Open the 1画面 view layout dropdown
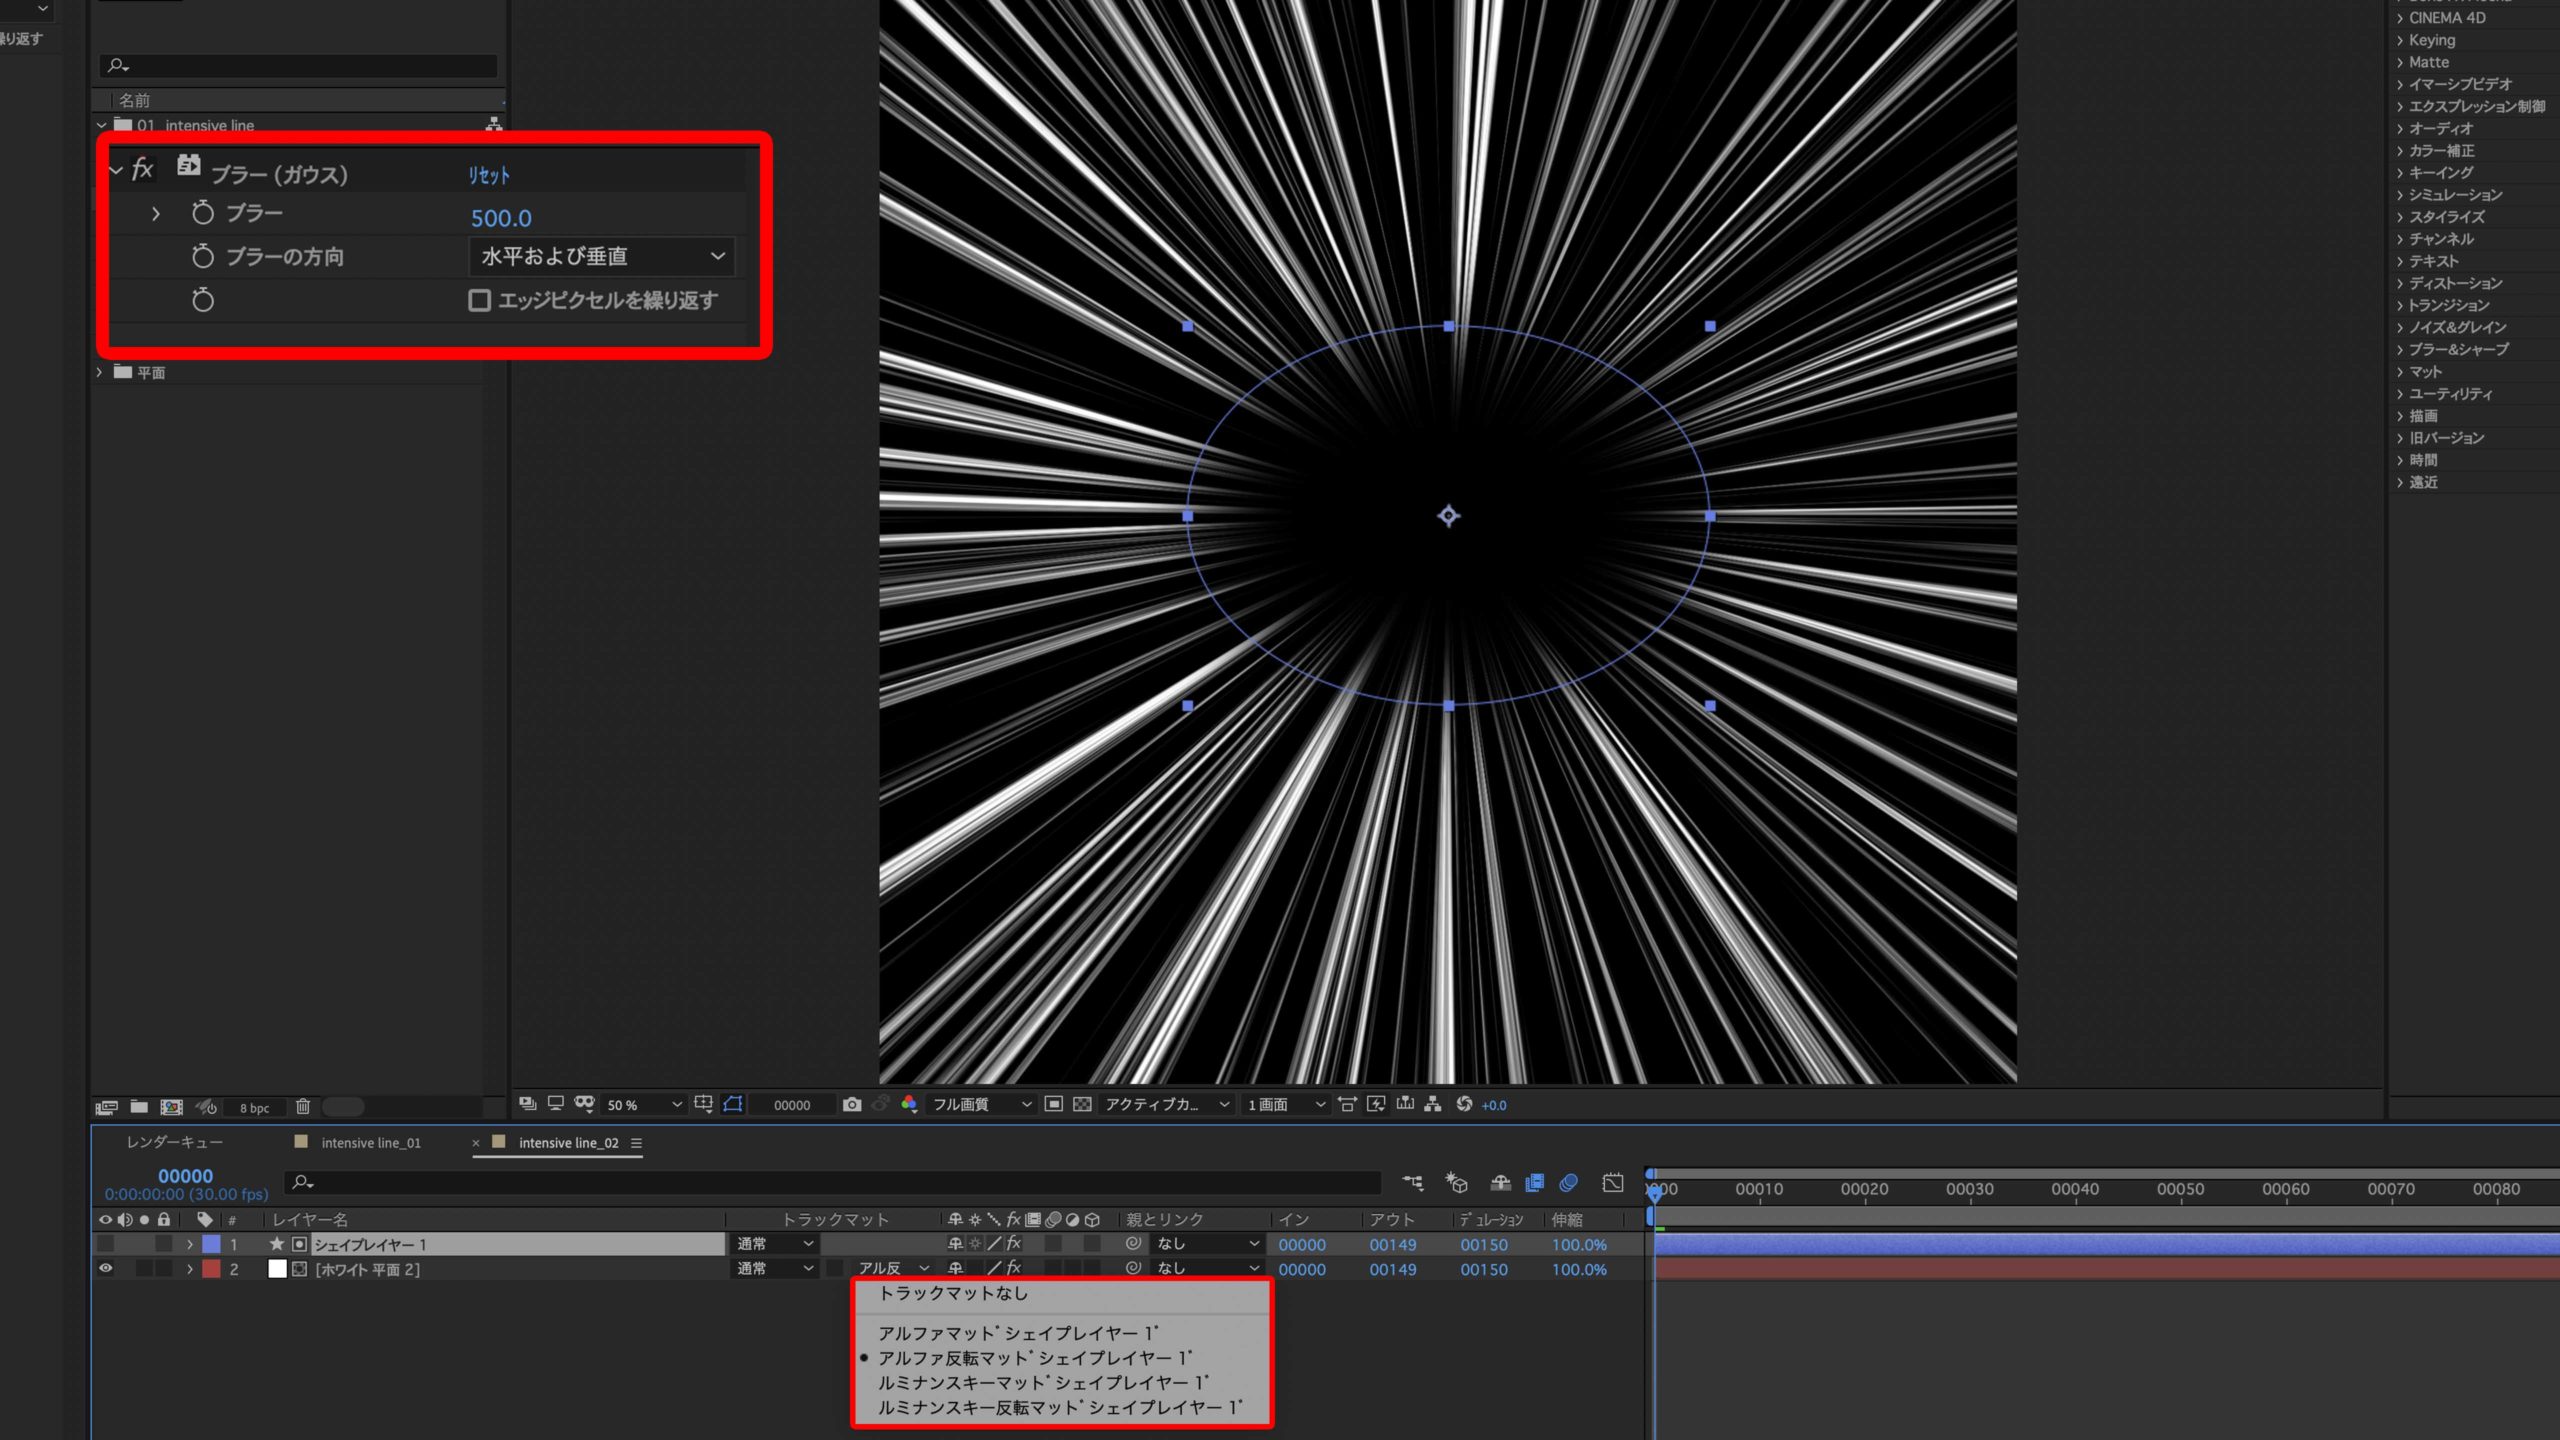The height and width of the screenshot is (1440, 2560). [1286, 1104]
